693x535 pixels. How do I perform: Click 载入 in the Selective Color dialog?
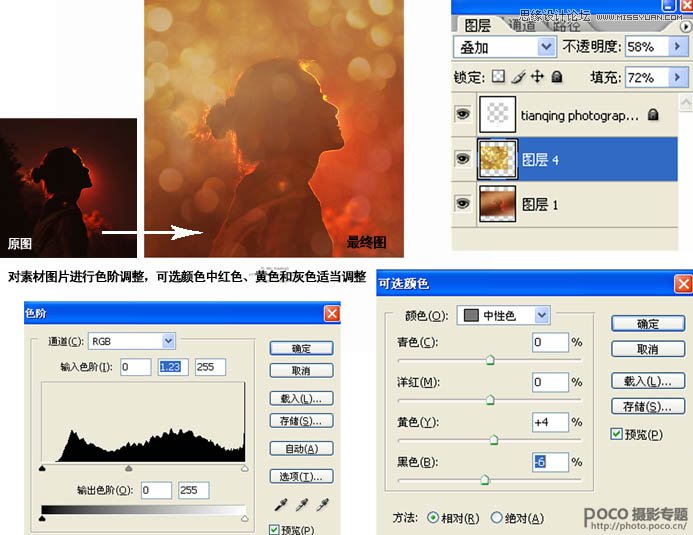click(x=648, y=381)
